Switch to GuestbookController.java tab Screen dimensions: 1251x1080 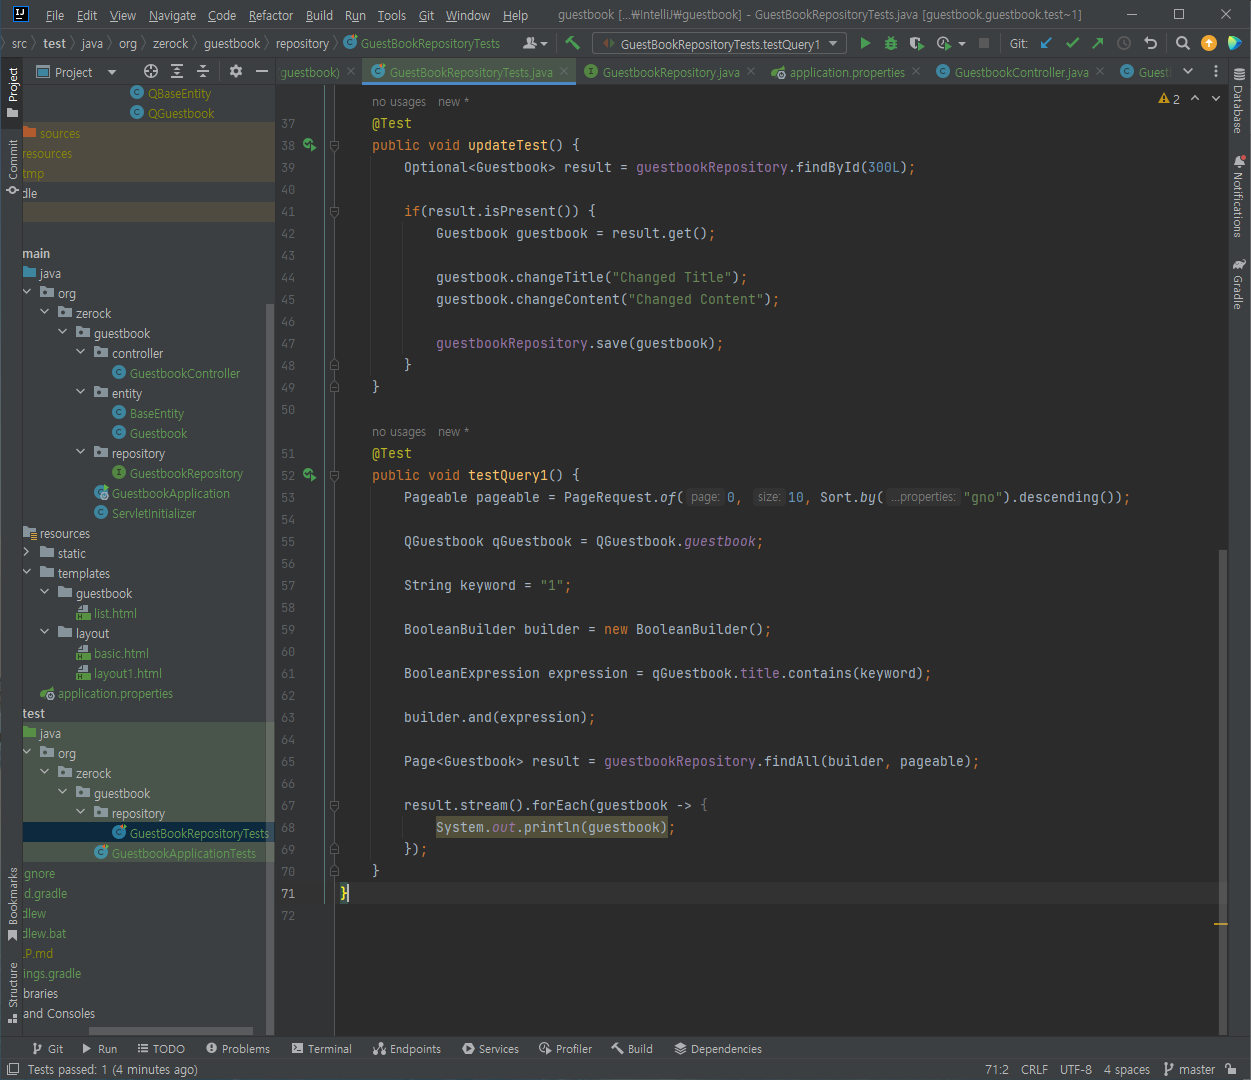point(1021,72)
